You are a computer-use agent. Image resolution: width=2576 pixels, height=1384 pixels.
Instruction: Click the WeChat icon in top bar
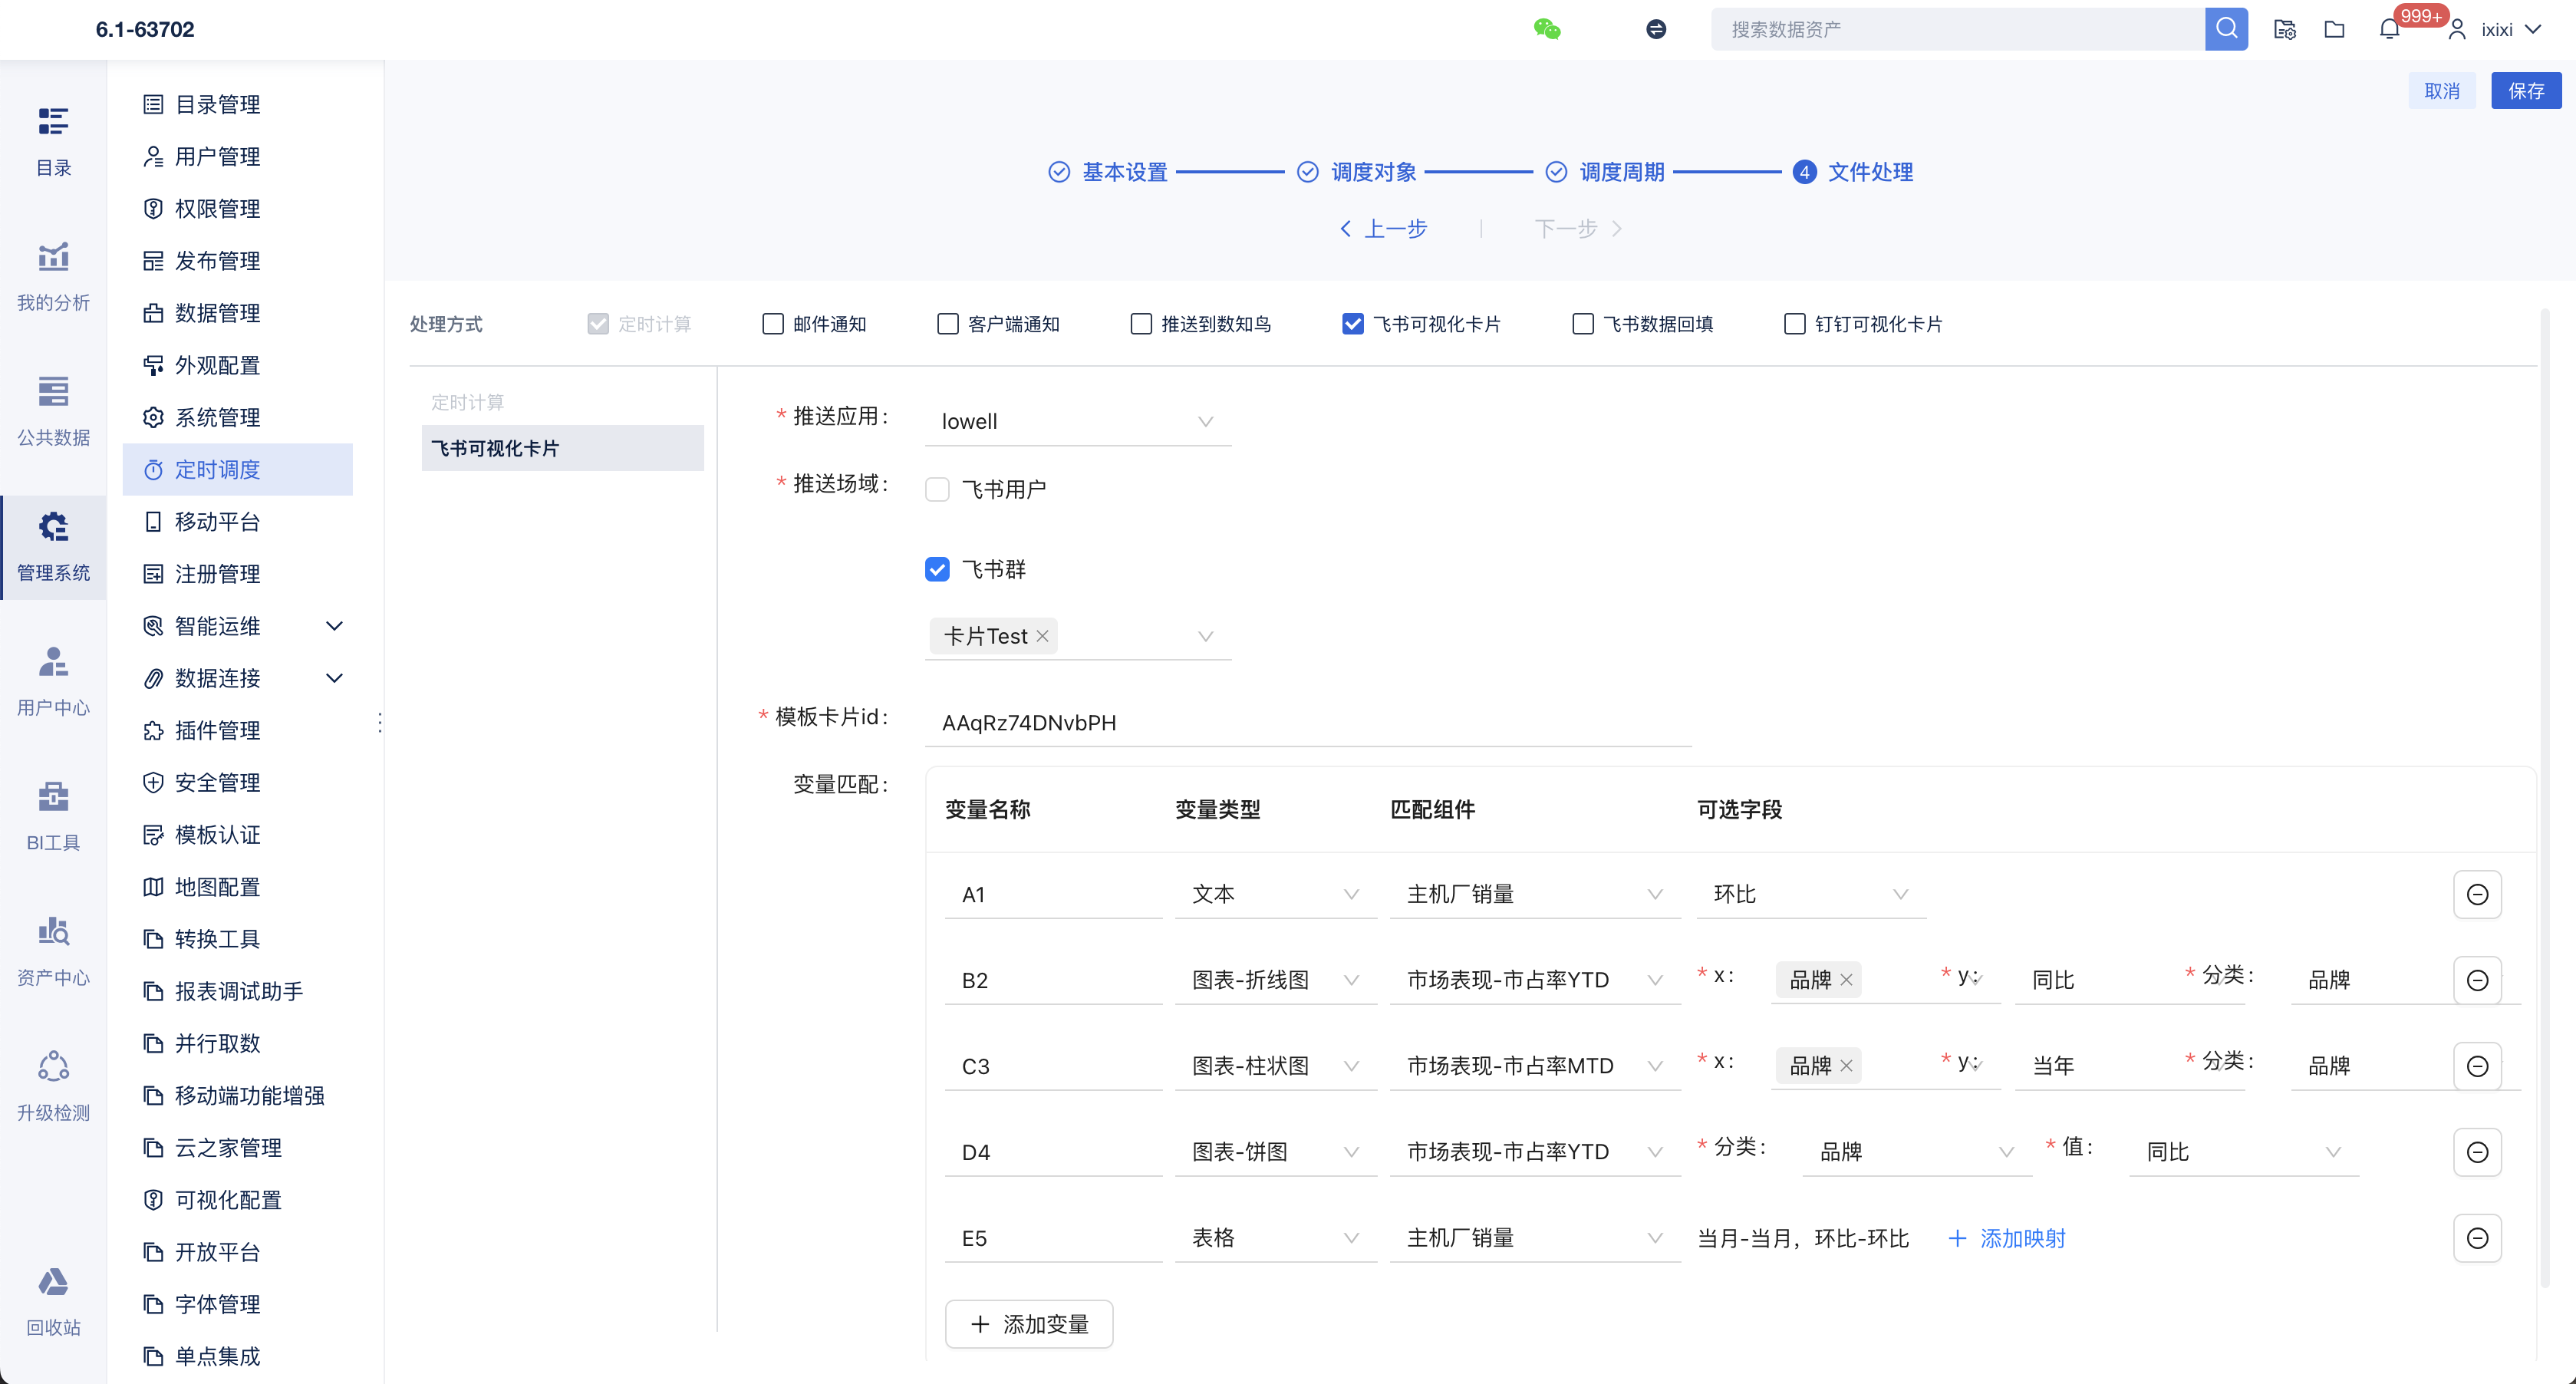click(1546, 29)
